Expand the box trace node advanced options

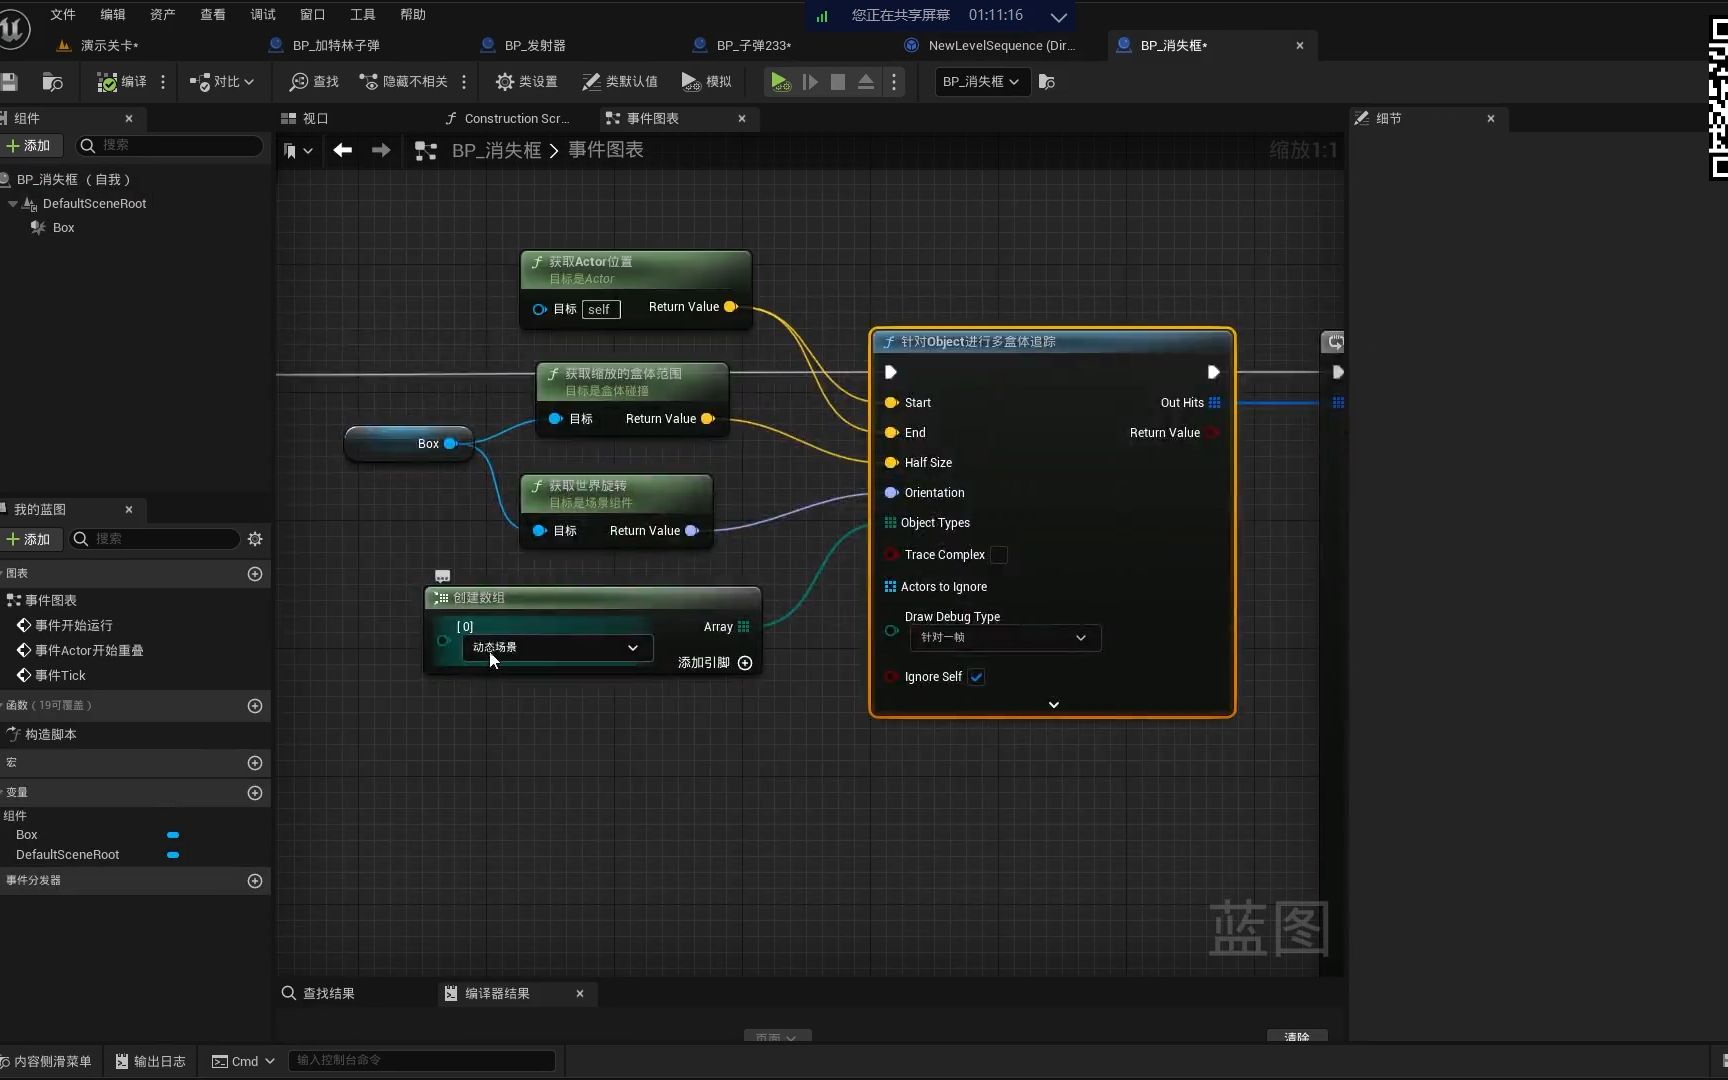1053,705
